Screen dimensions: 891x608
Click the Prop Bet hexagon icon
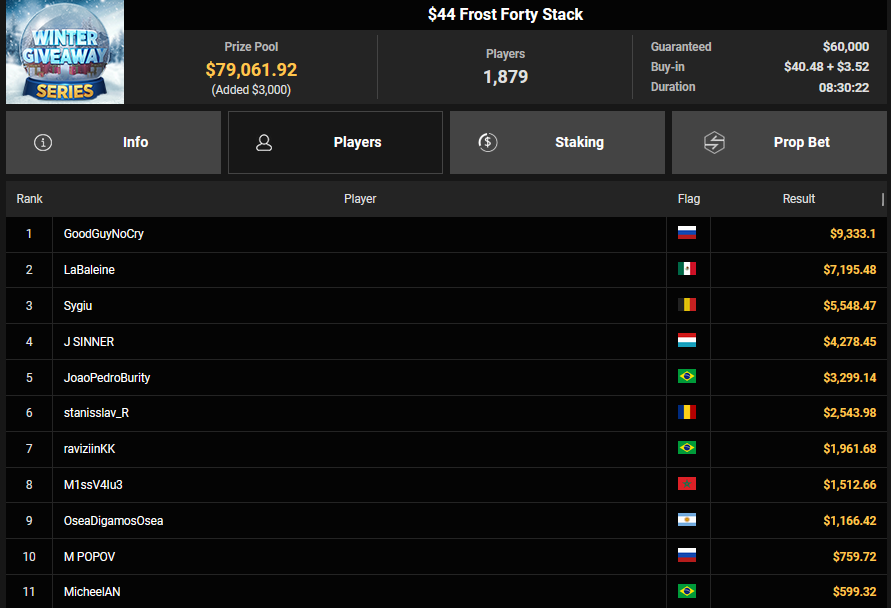[714, 142]
